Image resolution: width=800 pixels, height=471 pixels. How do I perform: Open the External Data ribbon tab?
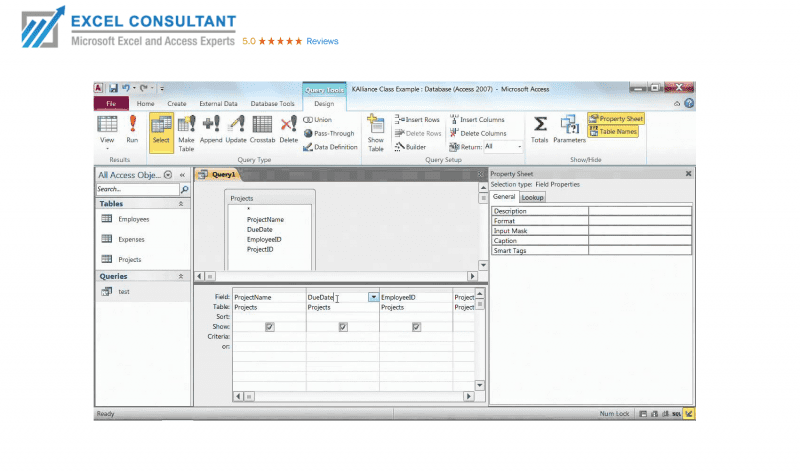point(218,104)
